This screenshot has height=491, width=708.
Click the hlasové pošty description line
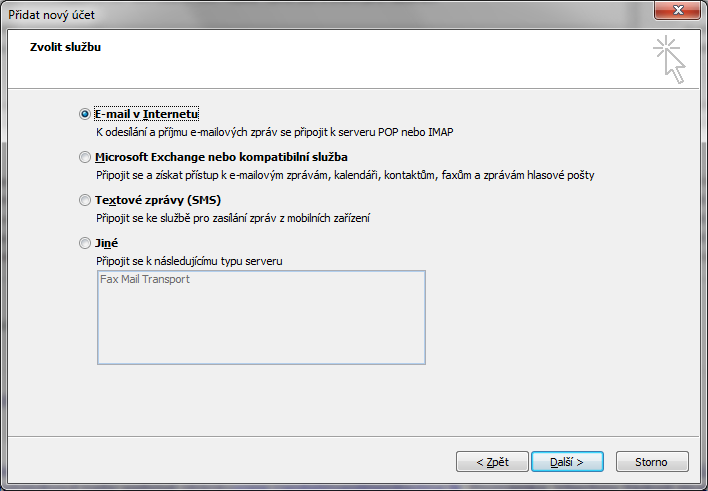(345, 175)
